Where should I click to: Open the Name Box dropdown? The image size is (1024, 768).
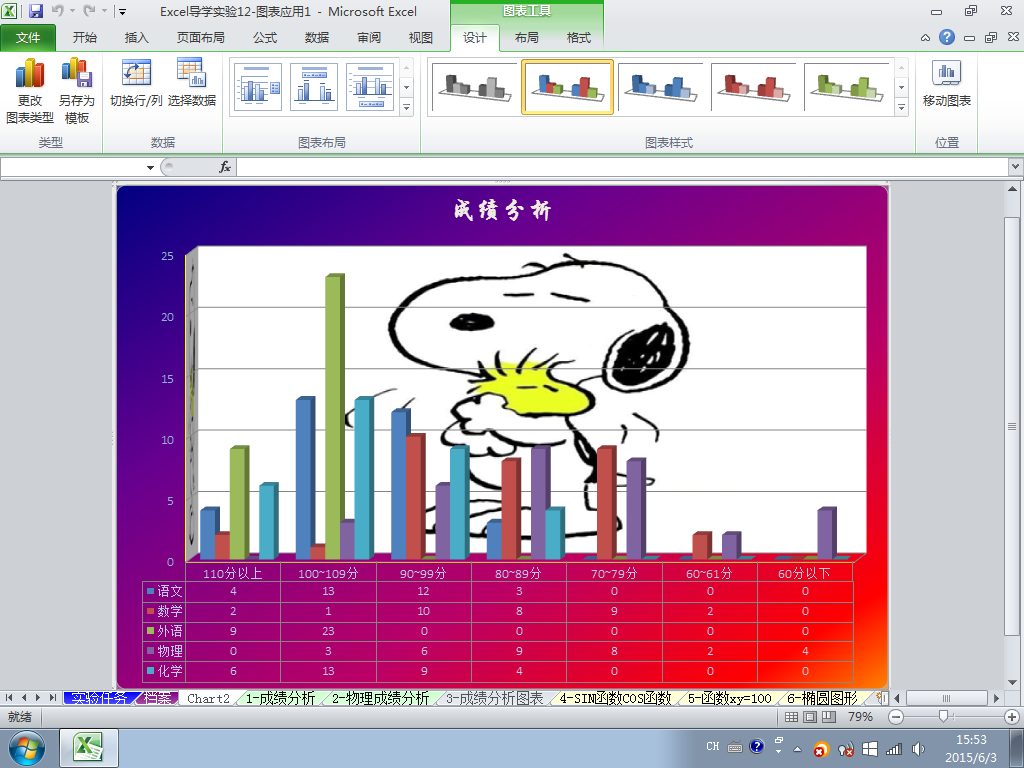150,168
